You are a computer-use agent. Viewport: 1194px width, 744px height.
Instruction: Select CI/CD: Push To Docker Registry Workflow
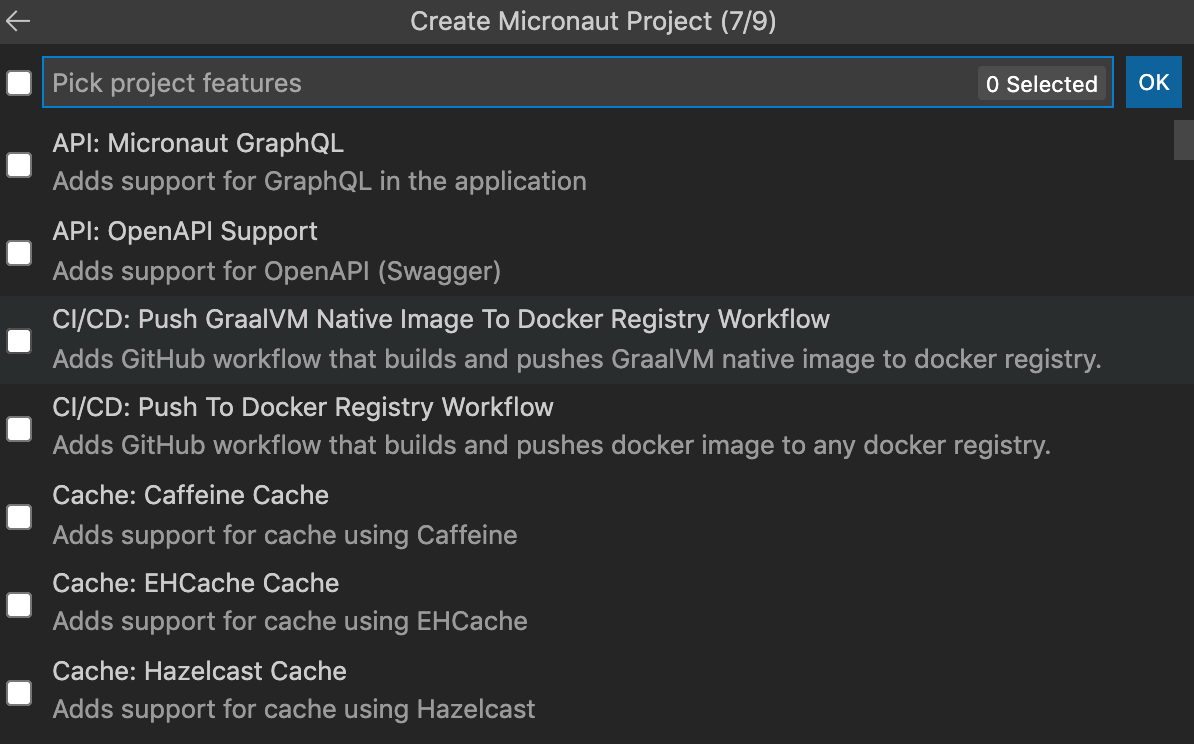[x=303, y=407]
